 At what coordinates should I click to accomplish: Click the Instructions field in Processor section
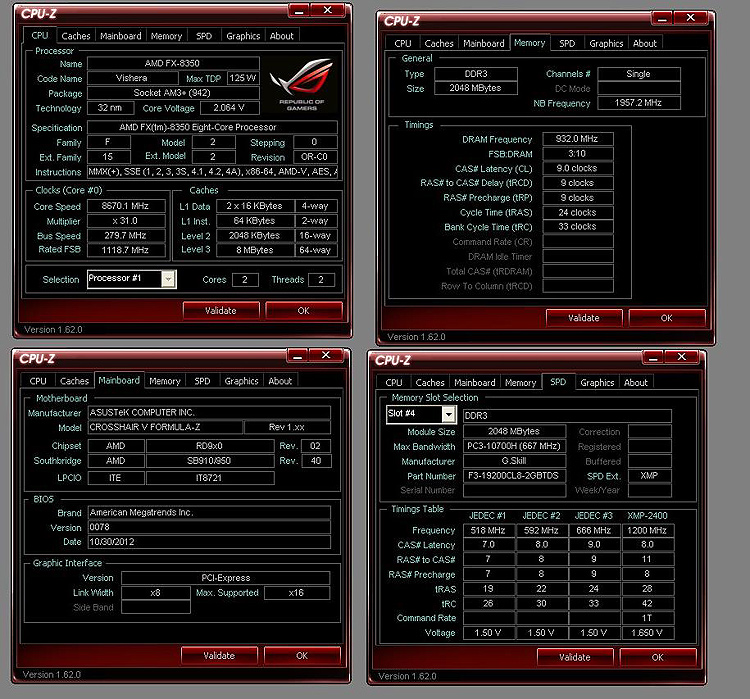(x=212, y=172)
